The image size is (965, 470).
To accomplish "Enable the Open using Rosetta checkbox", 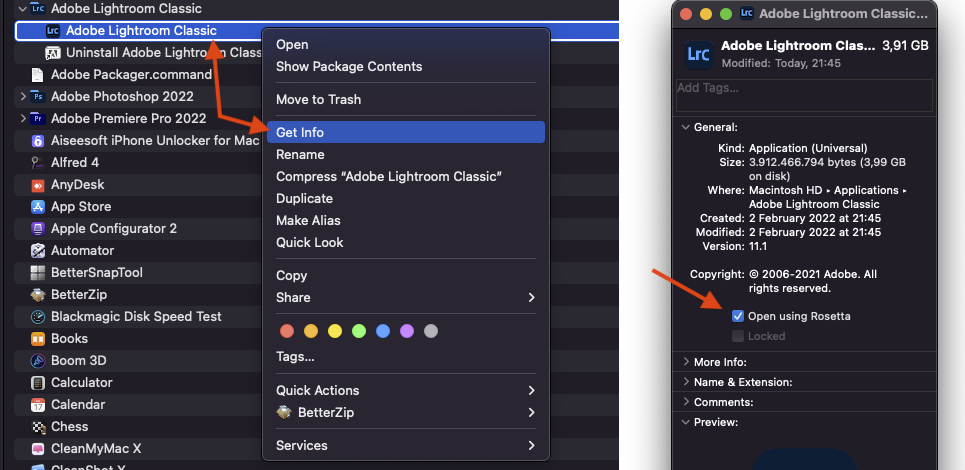I will click(x=738, y=316).
